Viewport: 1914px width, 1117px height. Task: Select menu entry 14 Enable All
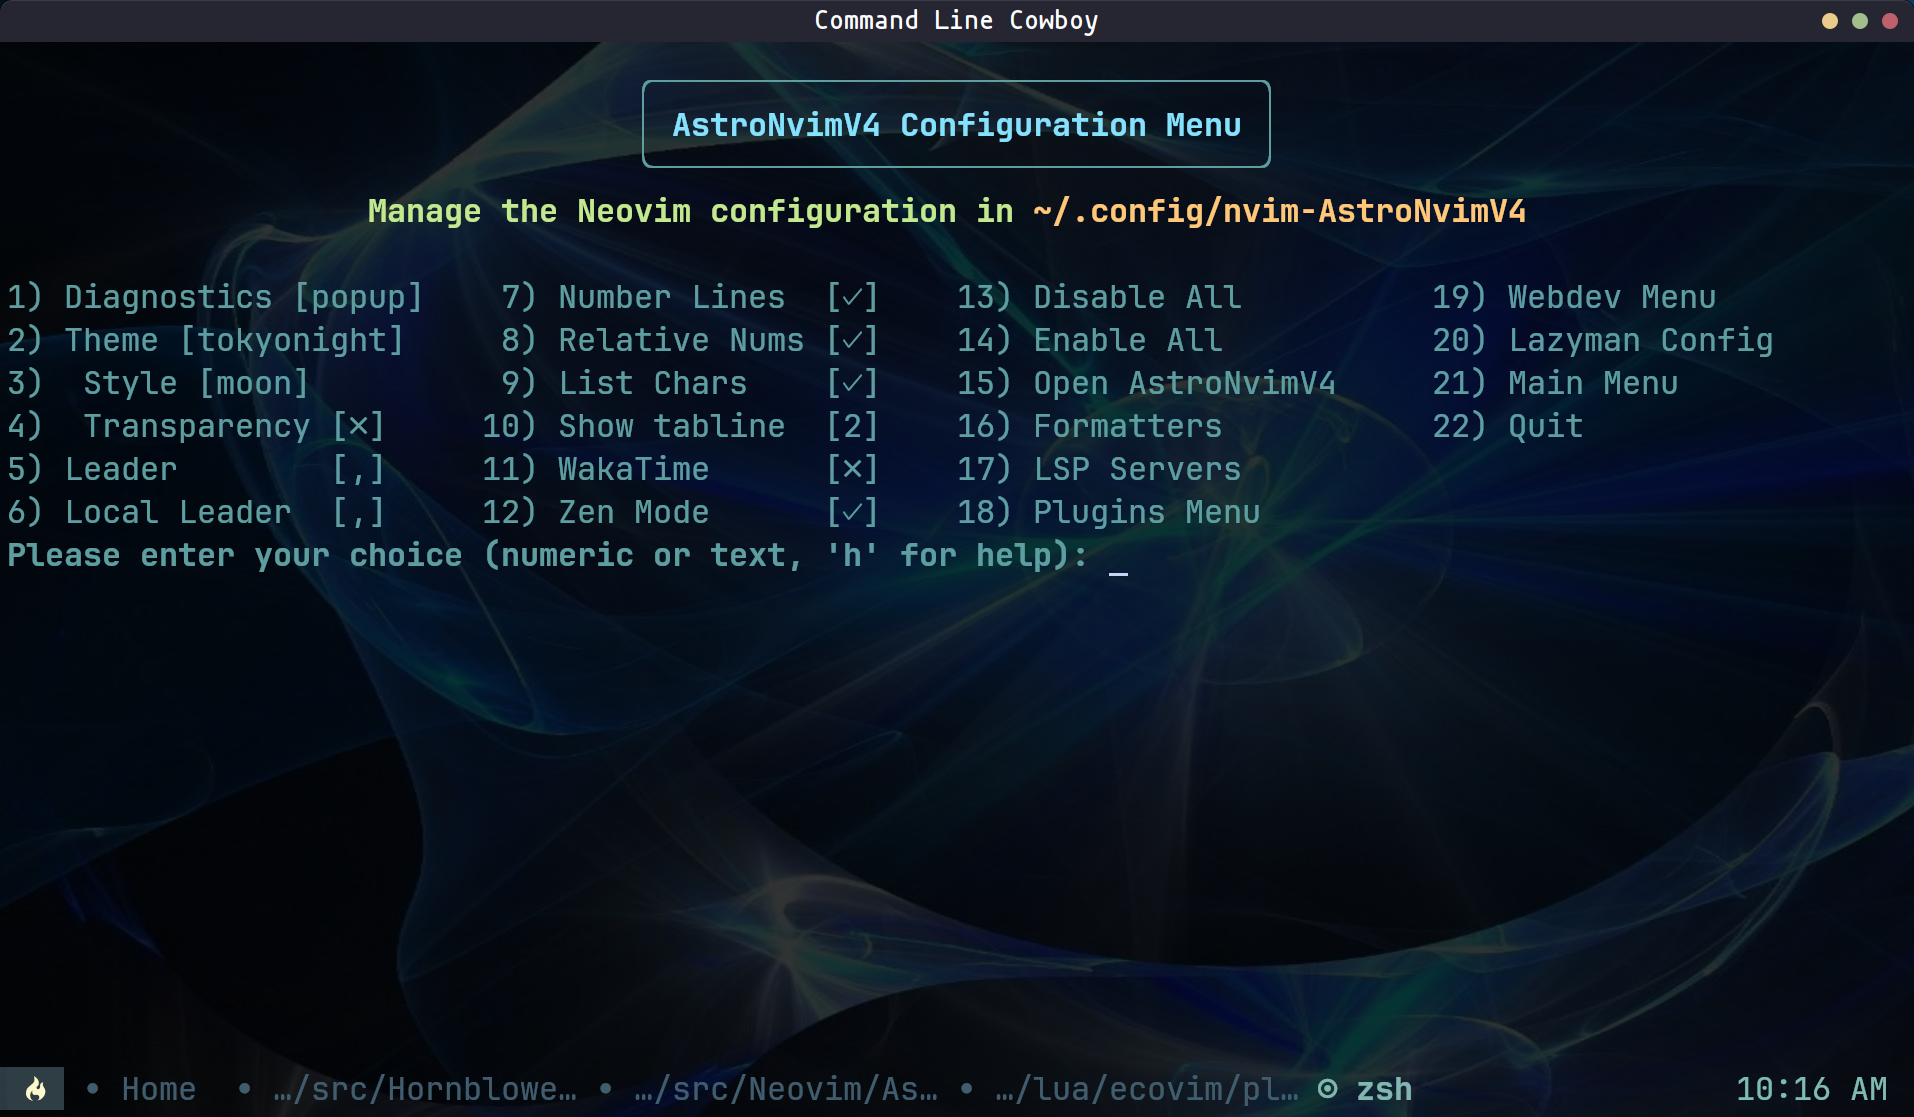click(x=1090, y=340)
